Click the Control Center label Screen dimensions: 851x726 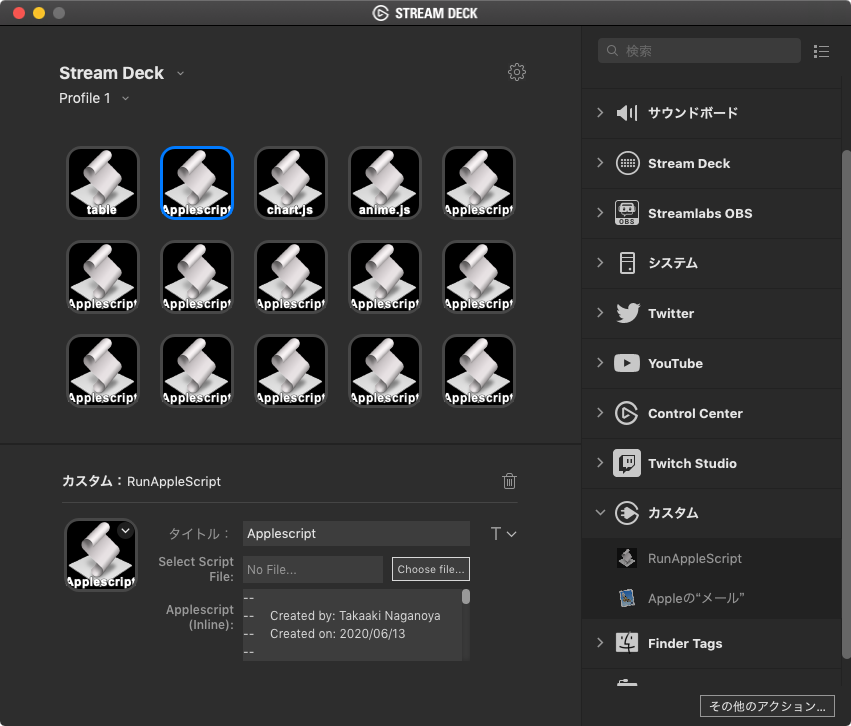pos(695,413)
